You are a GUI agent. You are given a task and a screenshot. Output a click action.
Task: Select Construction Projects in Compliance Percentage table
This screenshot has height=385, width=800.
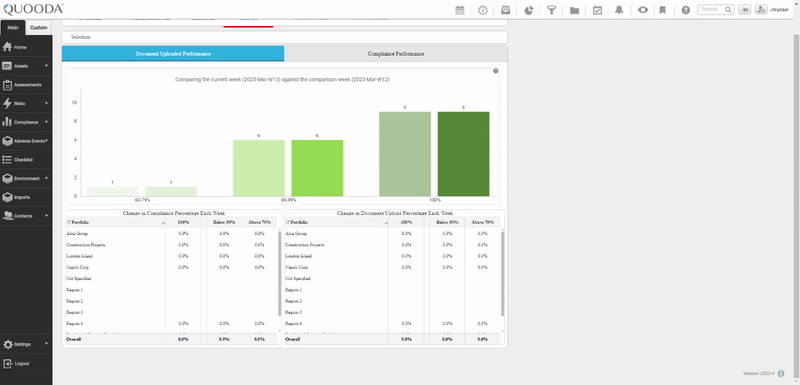point(171,245)
